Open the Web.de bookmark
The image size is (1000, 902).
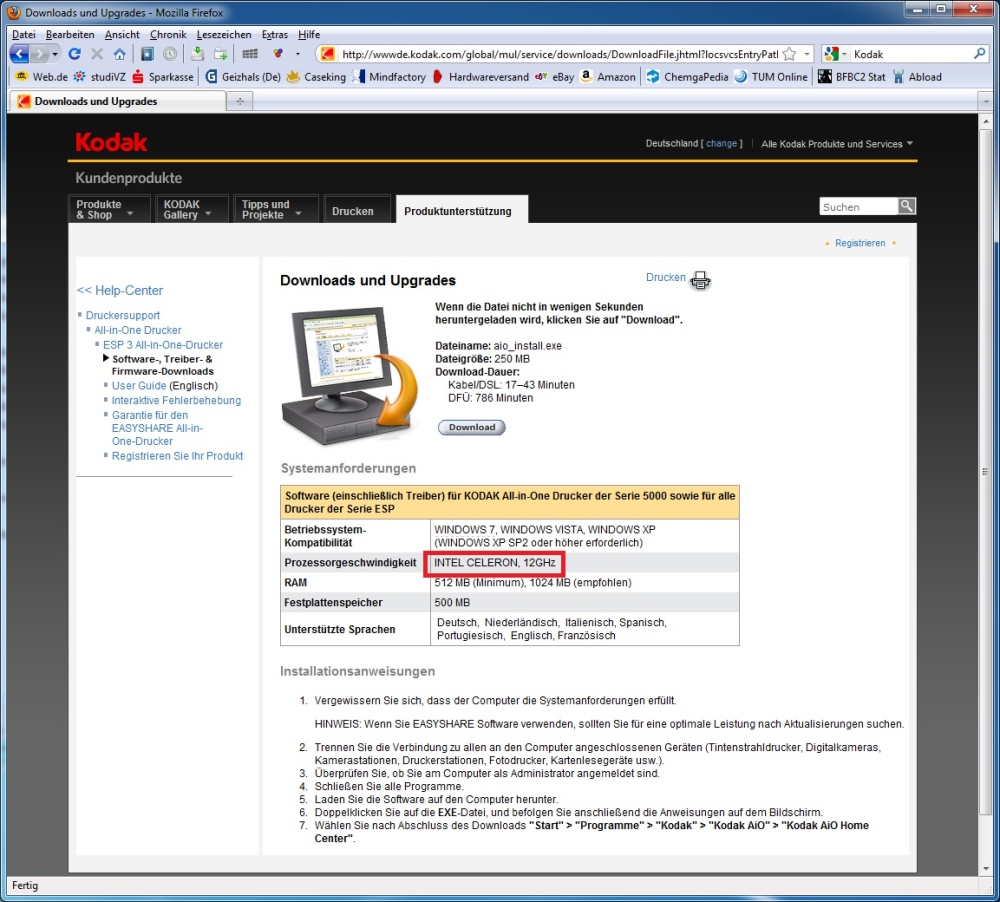click(x=41, y=77)
